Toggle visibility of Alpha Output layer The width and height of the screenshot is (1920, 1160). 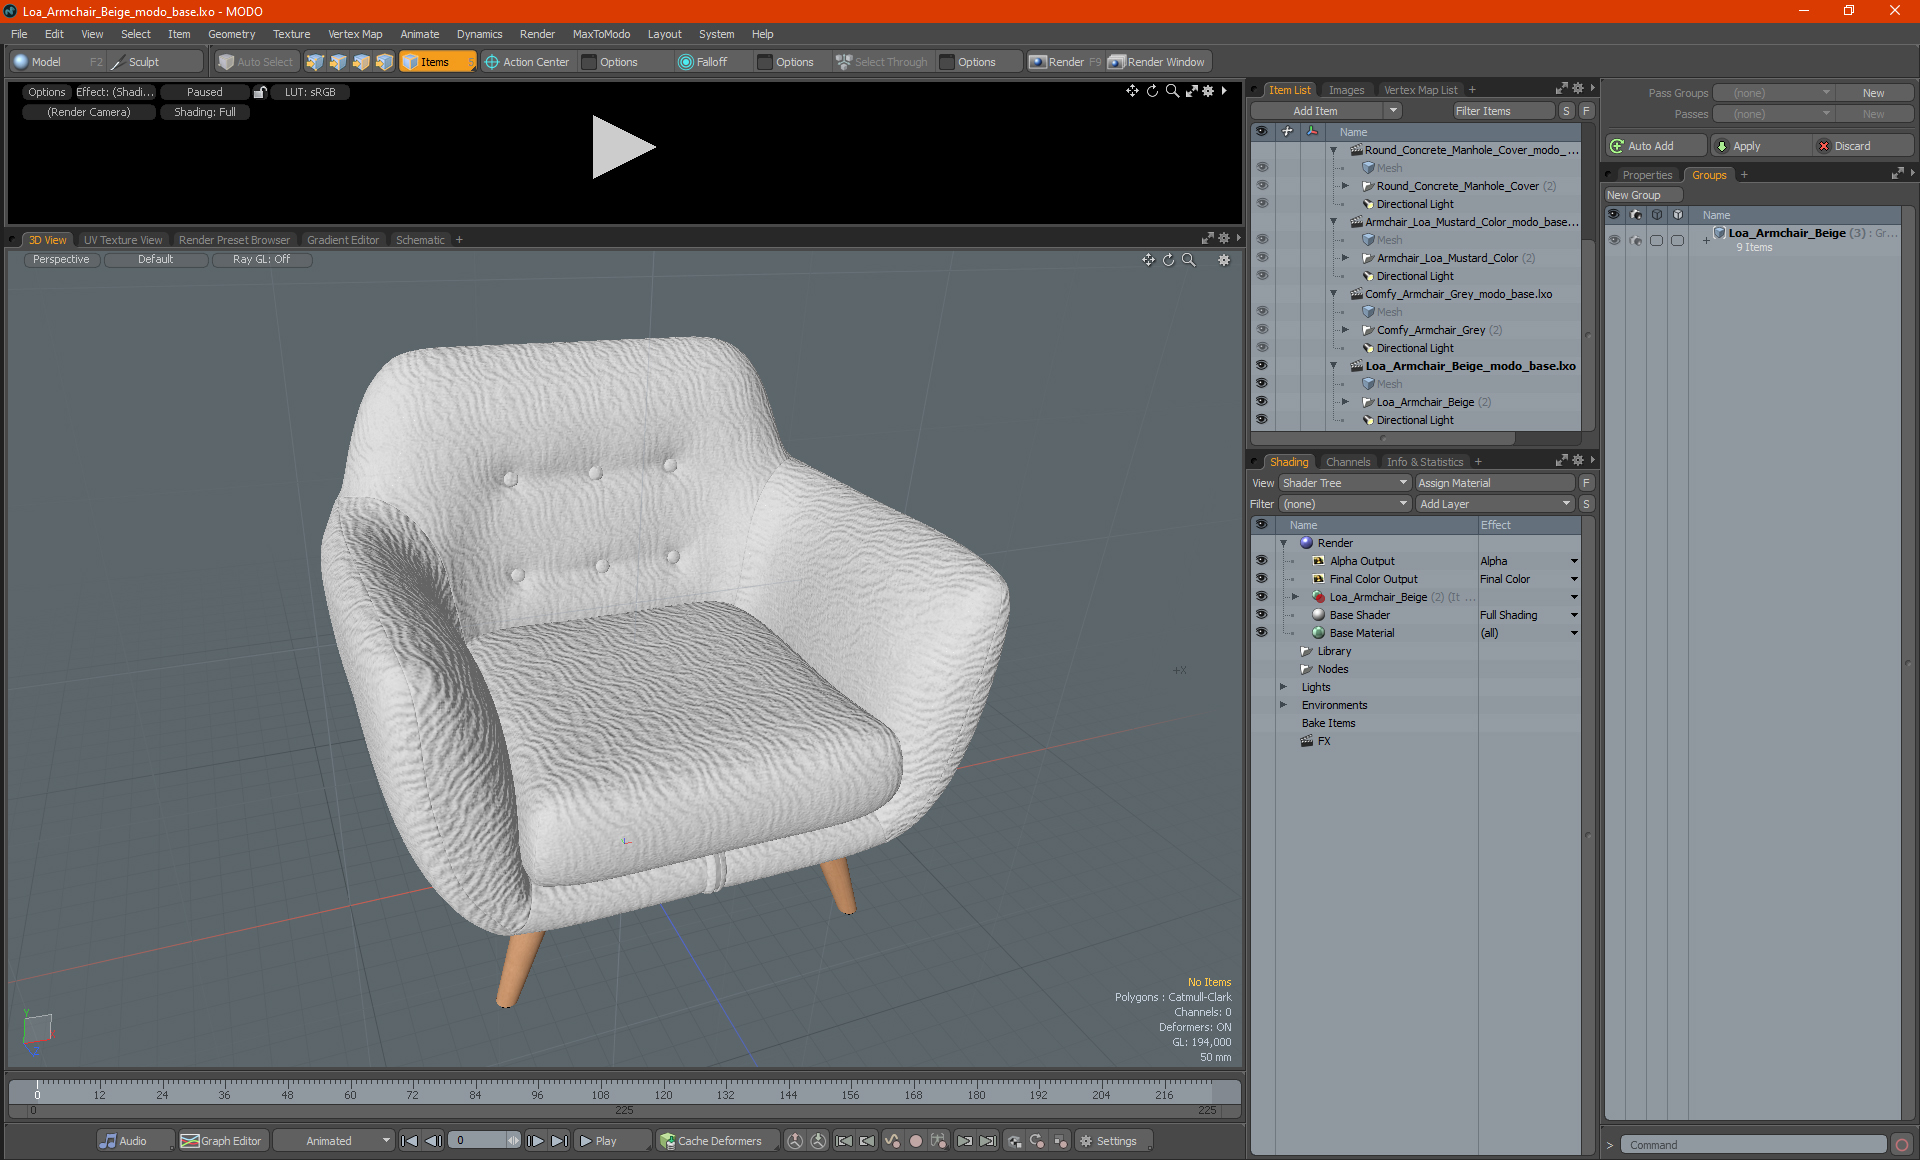tap(1261, 561)
